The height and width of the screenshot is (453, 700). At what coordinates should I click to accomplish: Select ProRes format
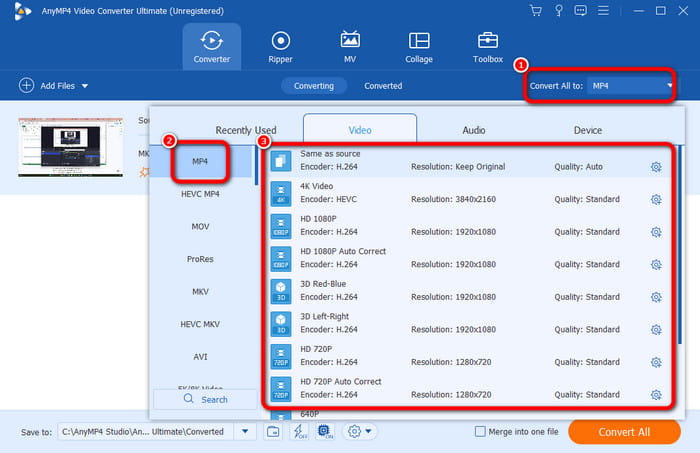click(200, 259)
